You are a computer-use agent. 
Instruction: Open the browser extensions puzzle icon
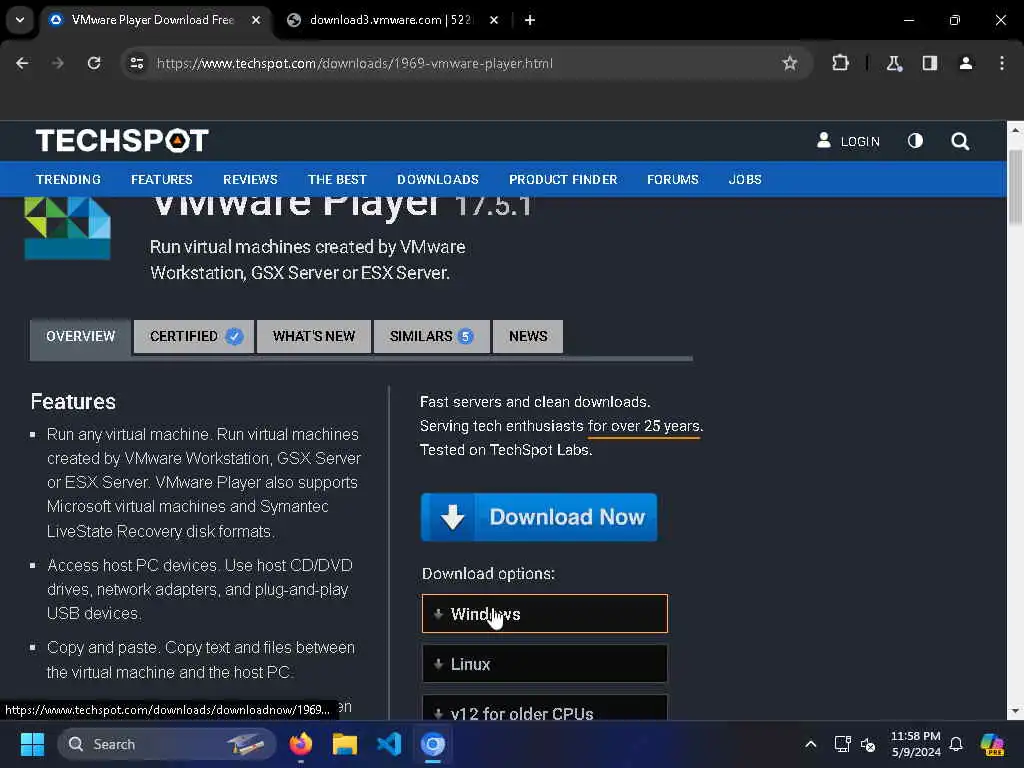(840, 63)
